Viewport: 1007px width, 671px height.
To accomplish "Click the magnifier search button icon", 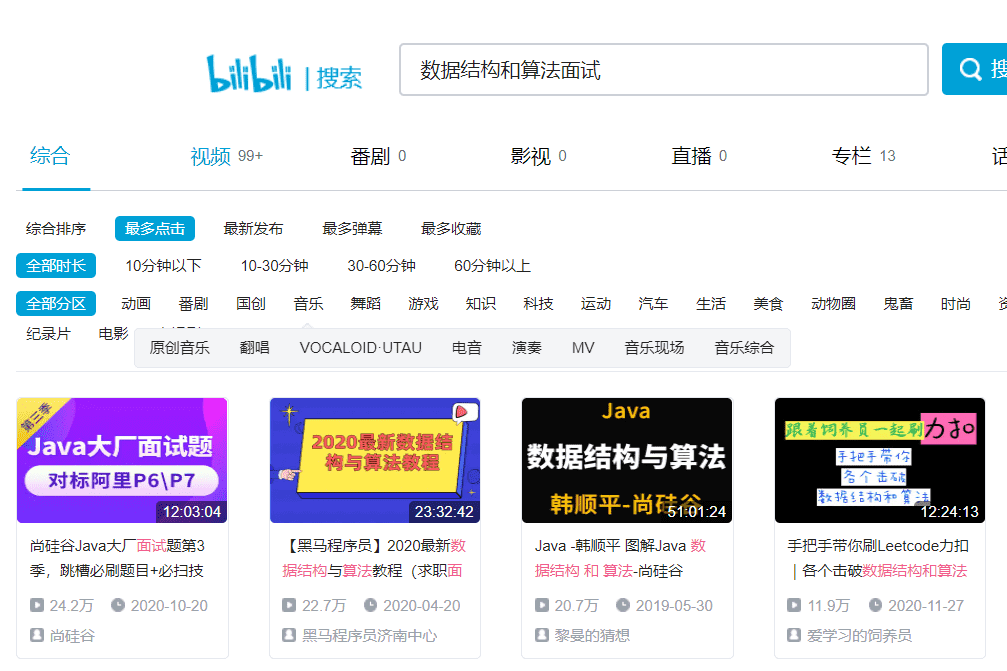I will point(970,69).
